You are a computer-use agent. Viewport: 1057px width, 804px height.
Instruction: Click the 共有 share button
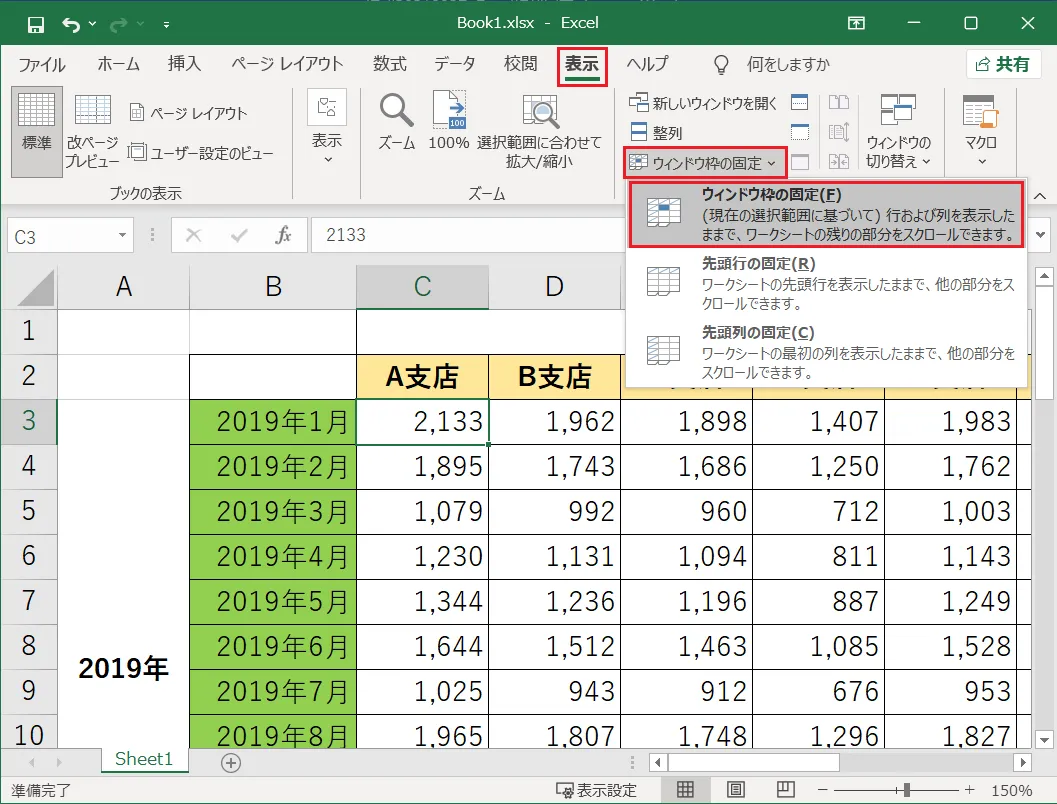tap(1002, 65)
